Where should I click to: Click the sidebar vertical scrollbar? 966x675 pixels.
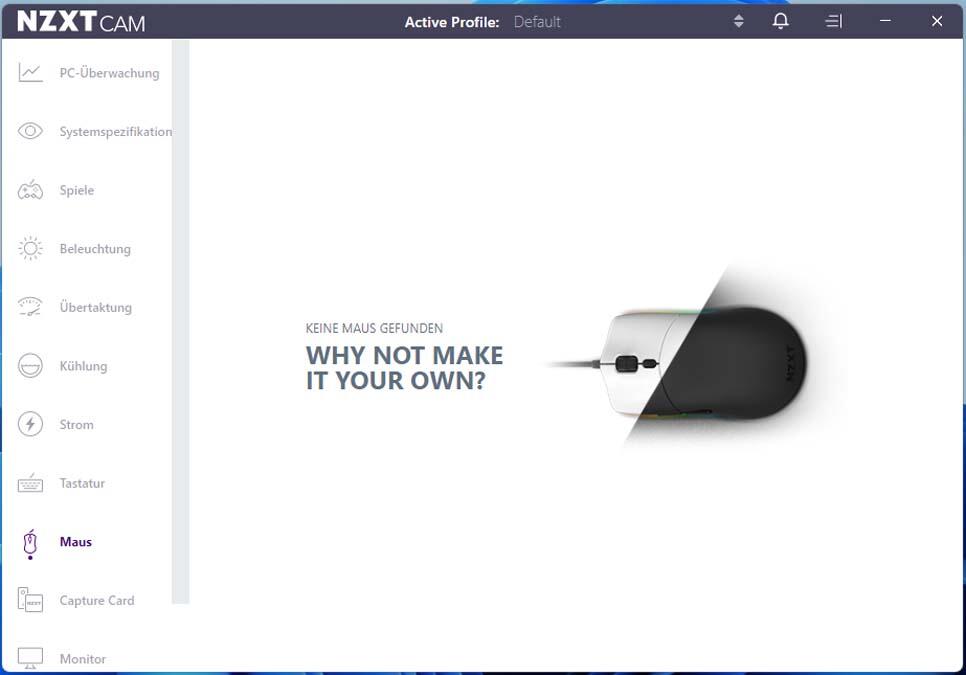(181, 321)
